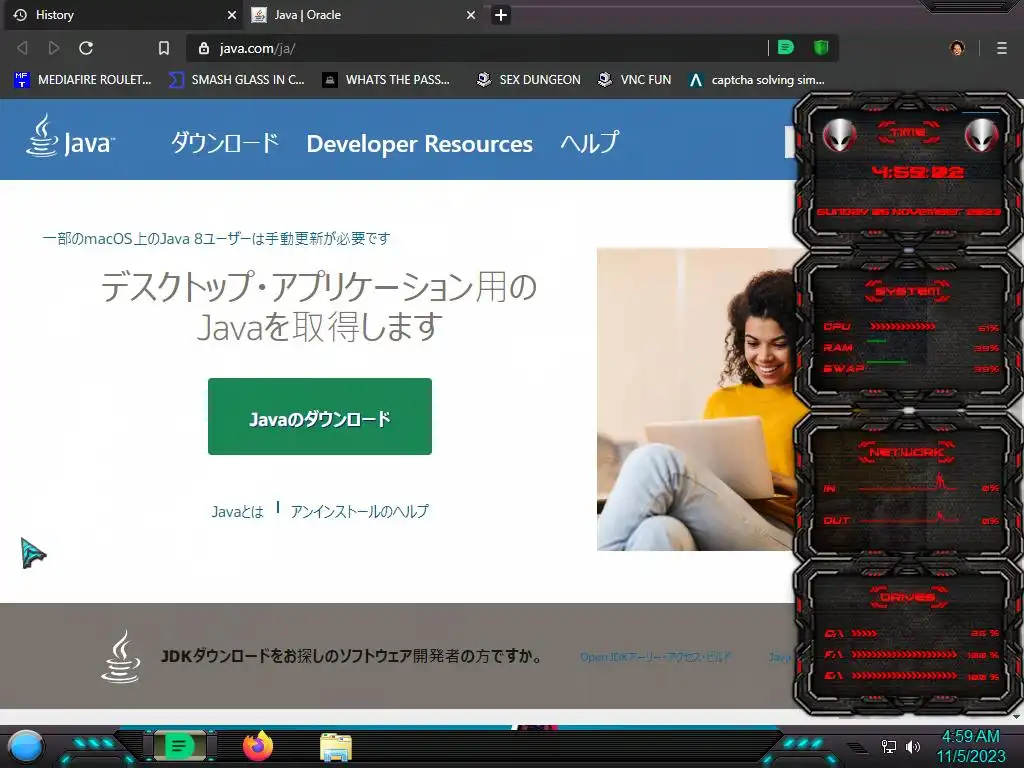Click the Windows Start orb
The width and height of the screenshot is (1024, 768).
26,747
